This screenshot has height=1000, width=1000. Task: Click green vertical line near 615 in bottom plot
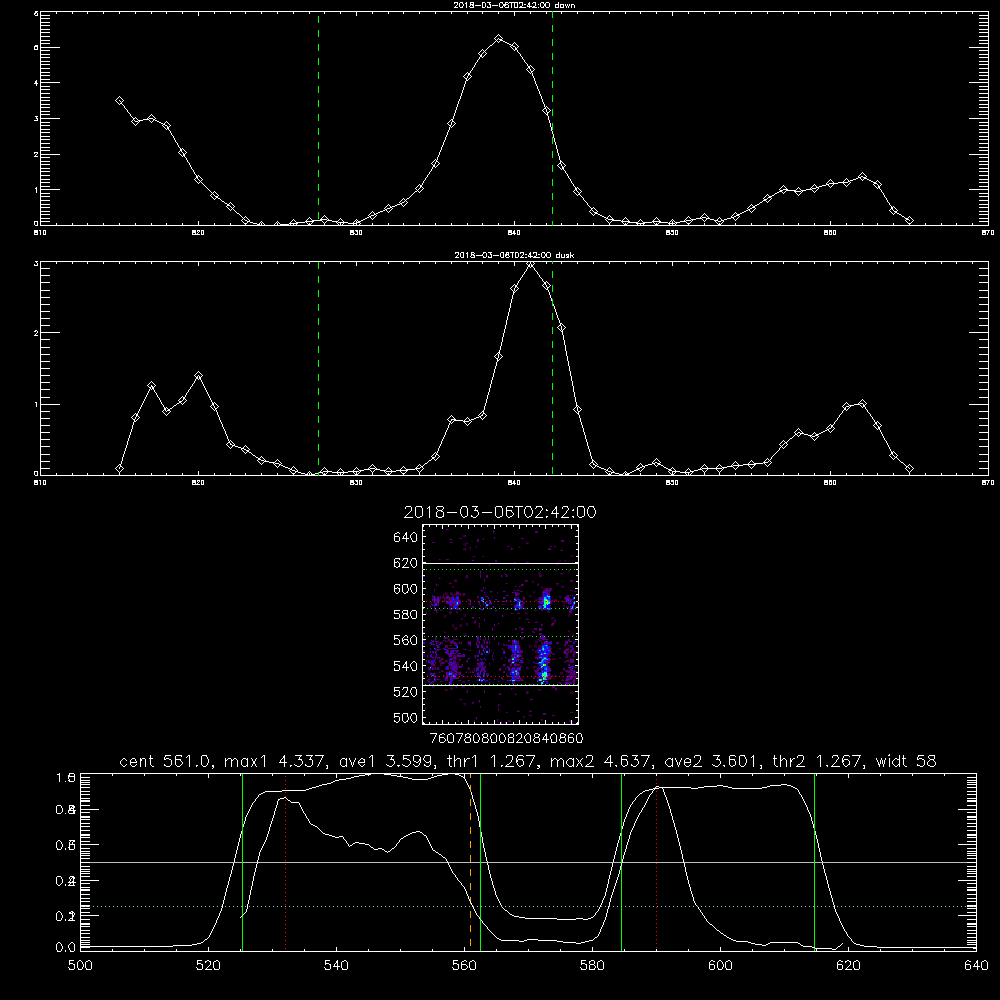click(x=814, y=861)
